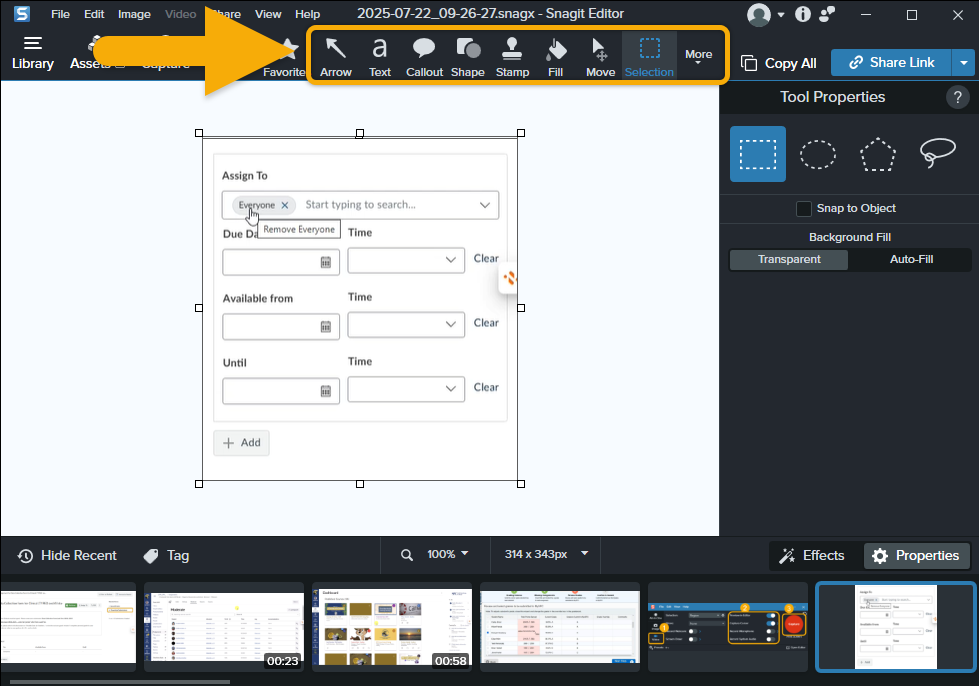Open the feedback icon with speech bubble
Image resolution: width=979 pixels, height=686 pixels.
[827, 14]
